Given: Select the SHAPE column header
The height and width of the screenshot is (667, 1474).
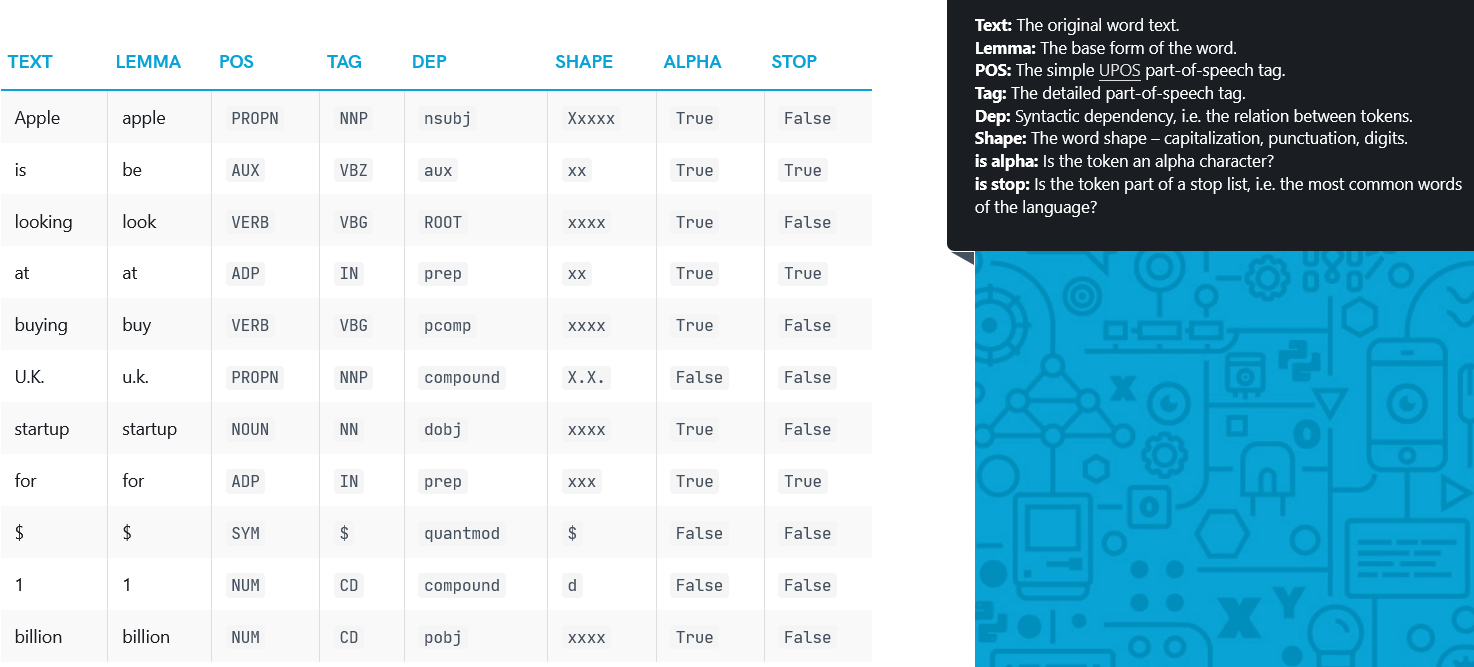Looking at the screenshot, I should pos(584,62).
